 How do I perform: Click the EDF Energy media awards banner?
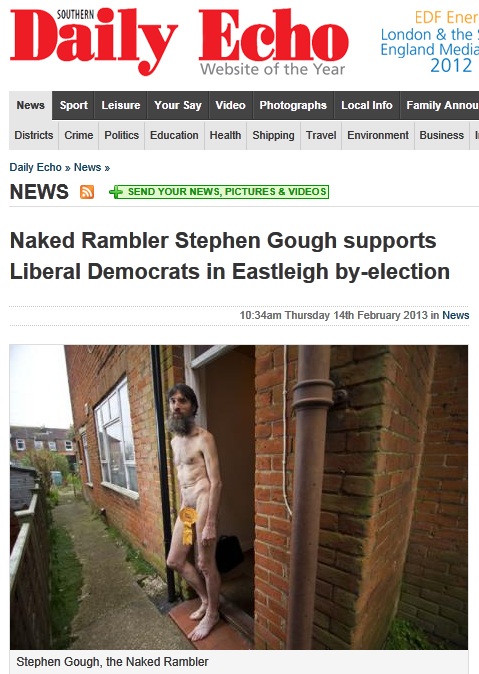coord(430,42)
